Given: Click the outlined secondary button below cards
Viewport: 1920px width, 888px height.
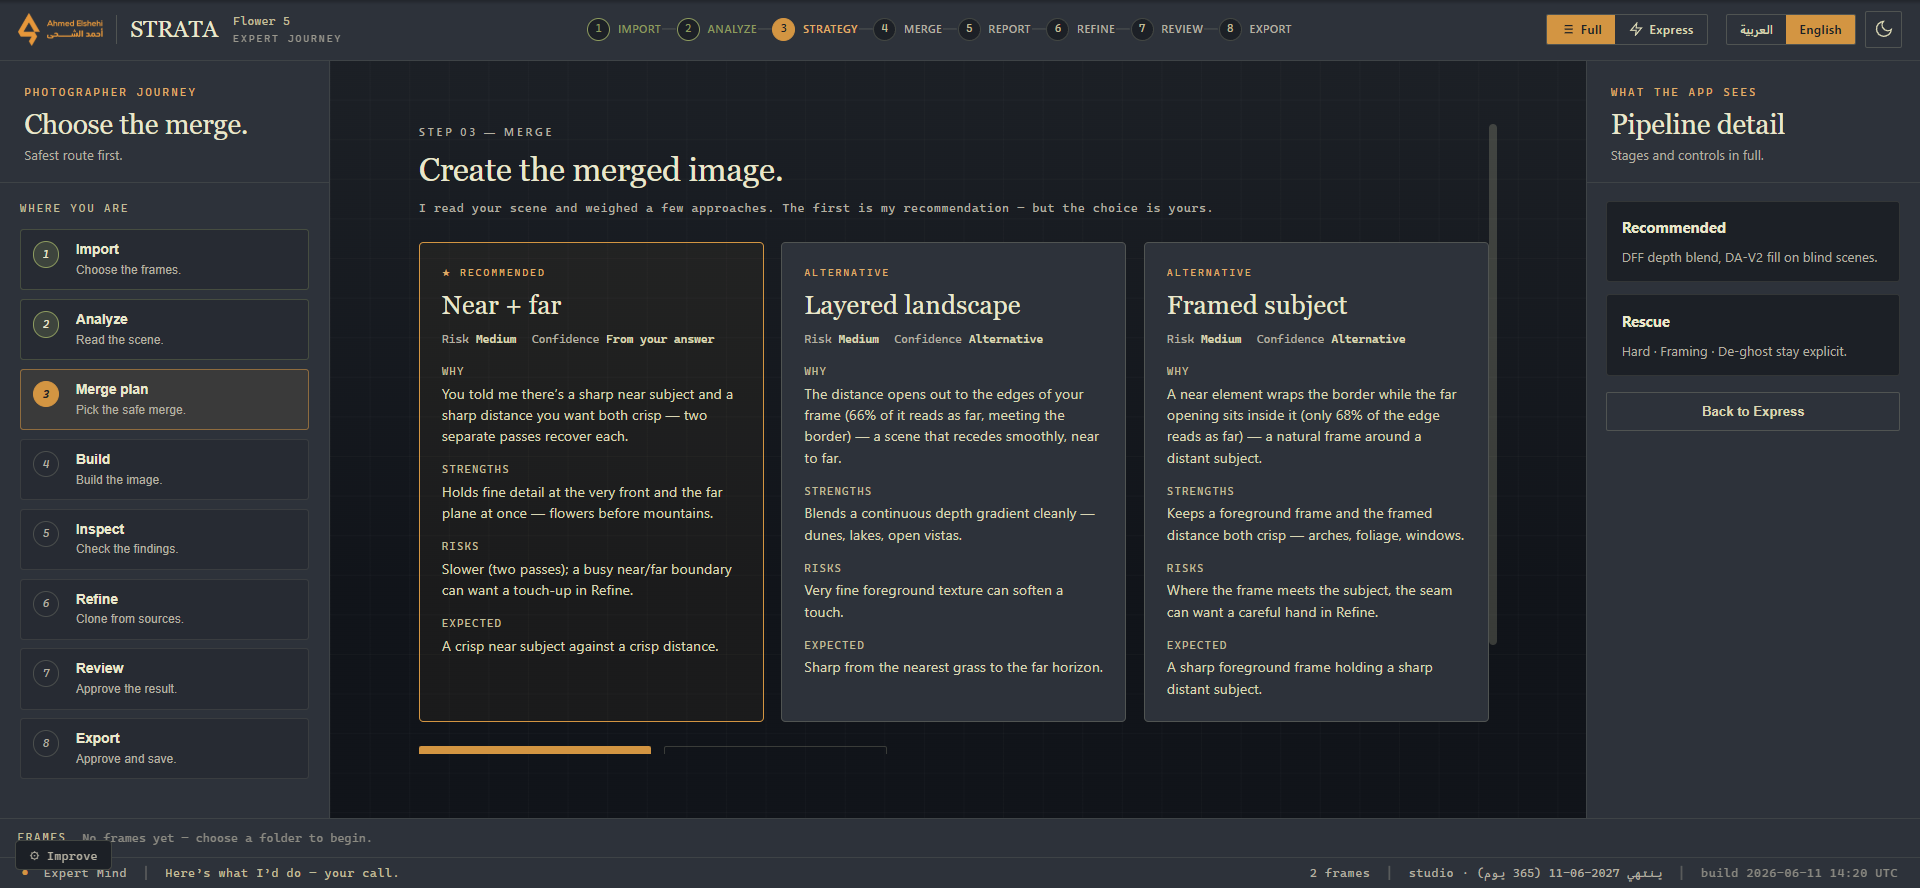Looking at the screenshot, I should coord(775,750).
